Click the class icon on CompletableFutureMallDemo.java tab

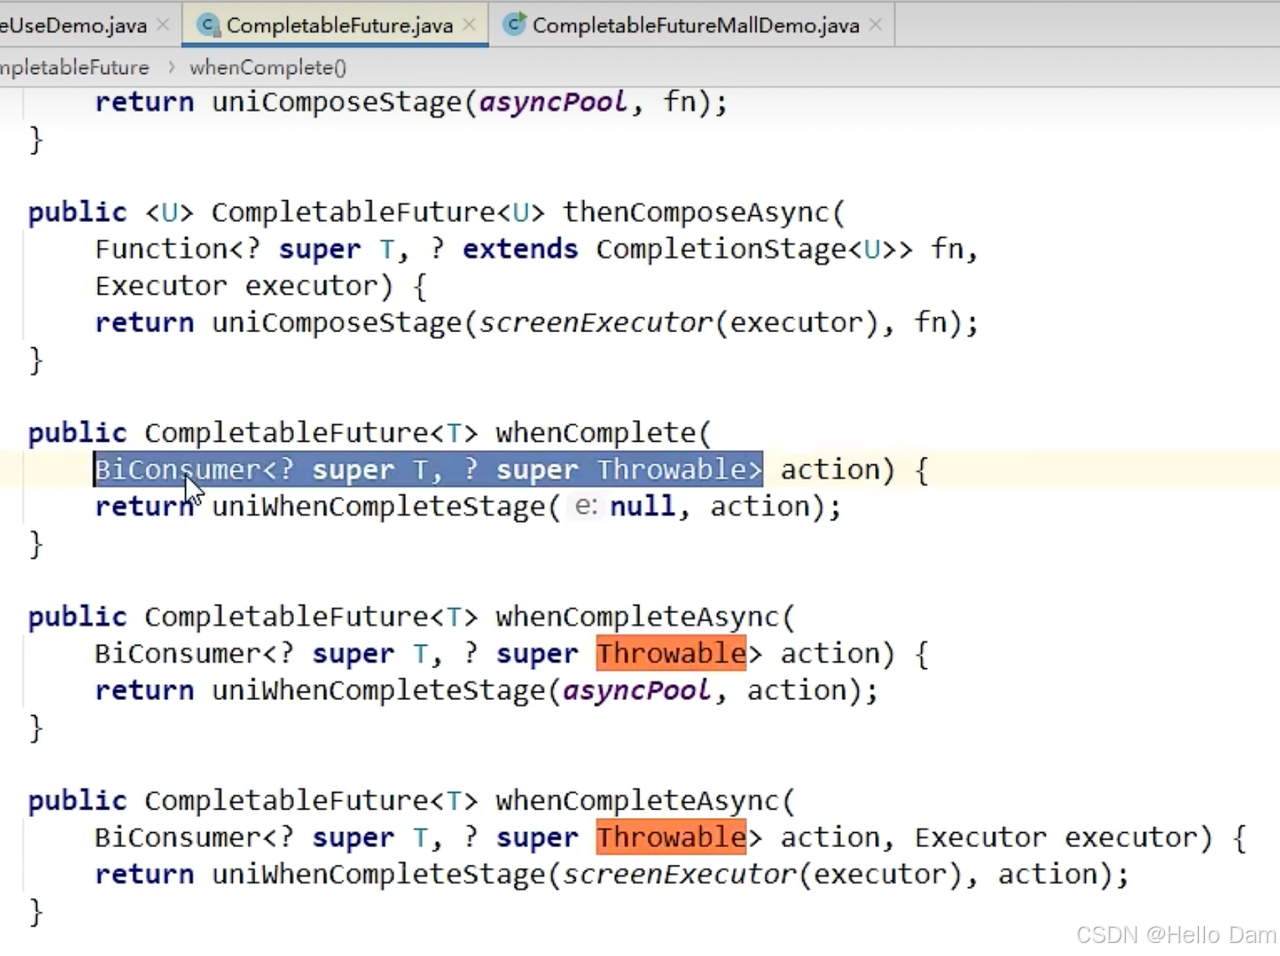[x=515, y=25]
